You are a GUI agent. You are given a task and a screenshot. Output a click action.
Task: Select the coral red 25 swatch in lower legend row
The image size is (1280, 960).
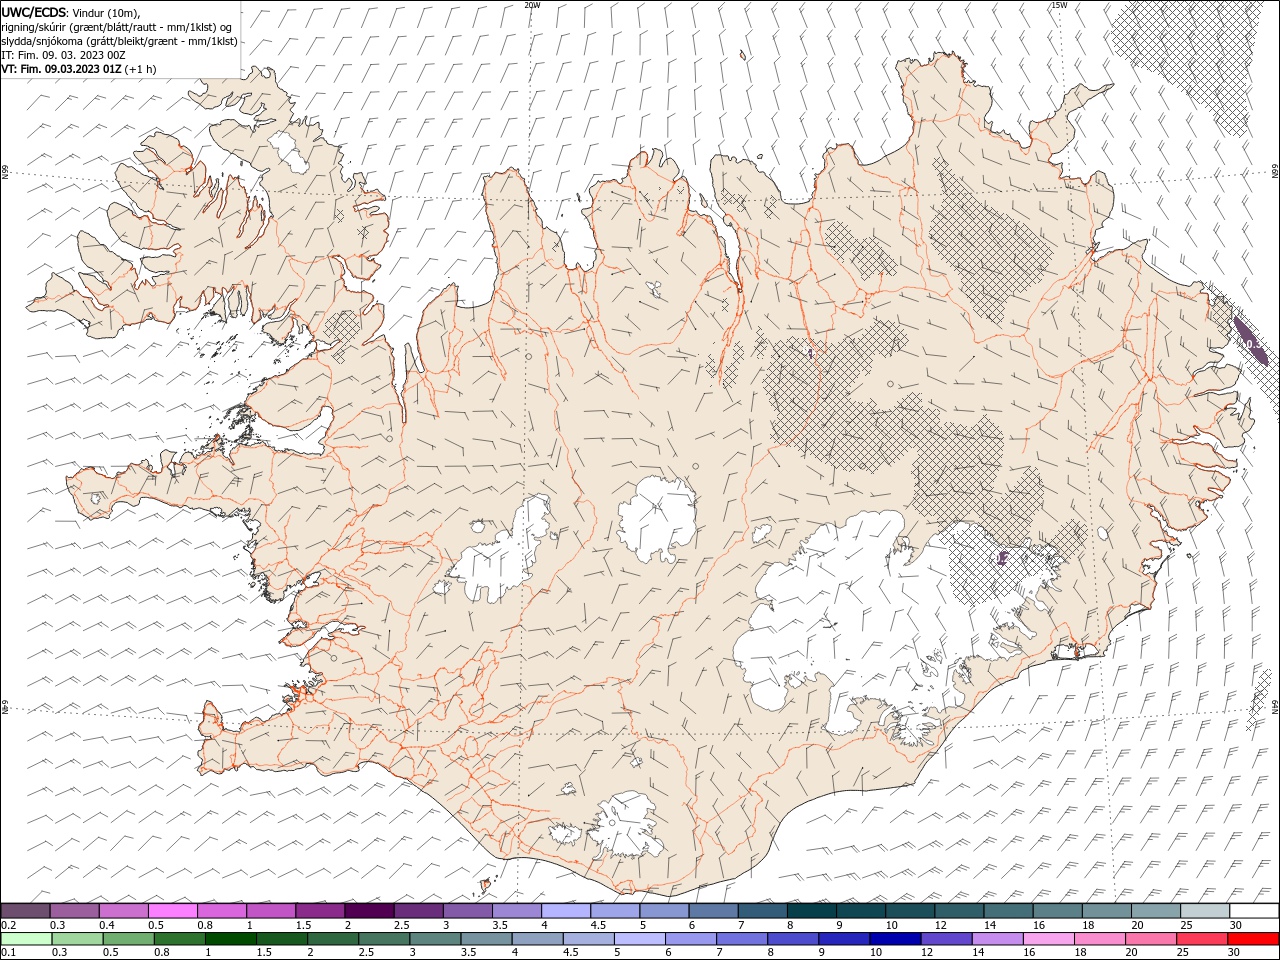point(1200,939)
